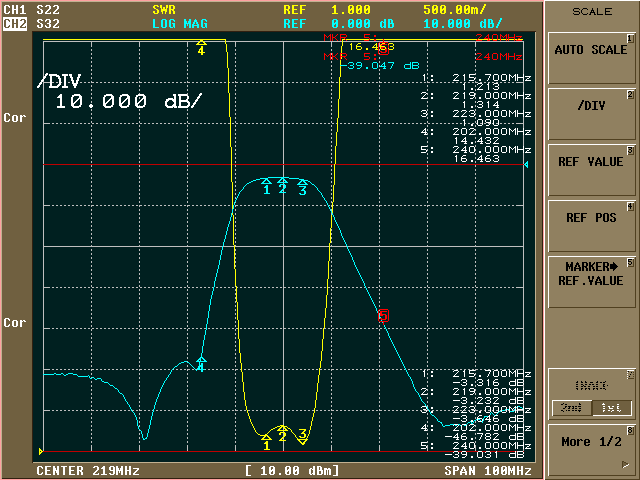Click cyan marker 2 on passband peak

point(283,187)
